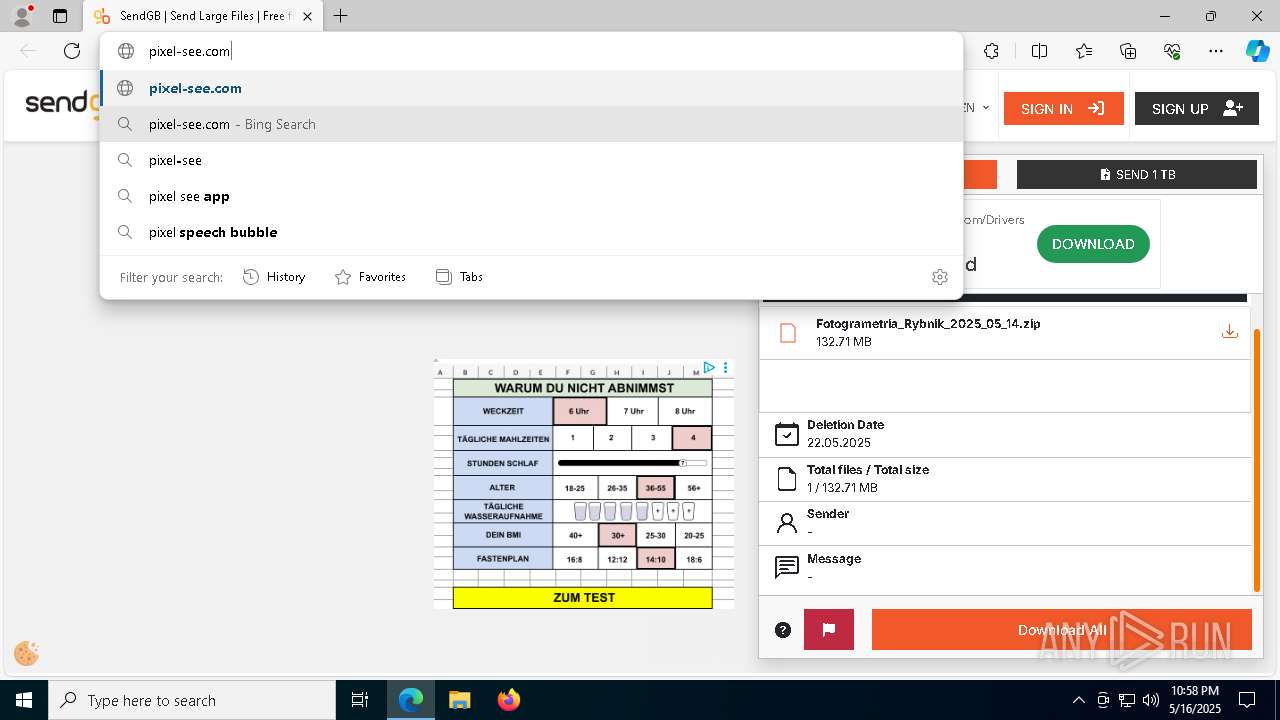
Task: Download Fotogrametria_Rybnik zip file icon
Action: [1230, 332]
